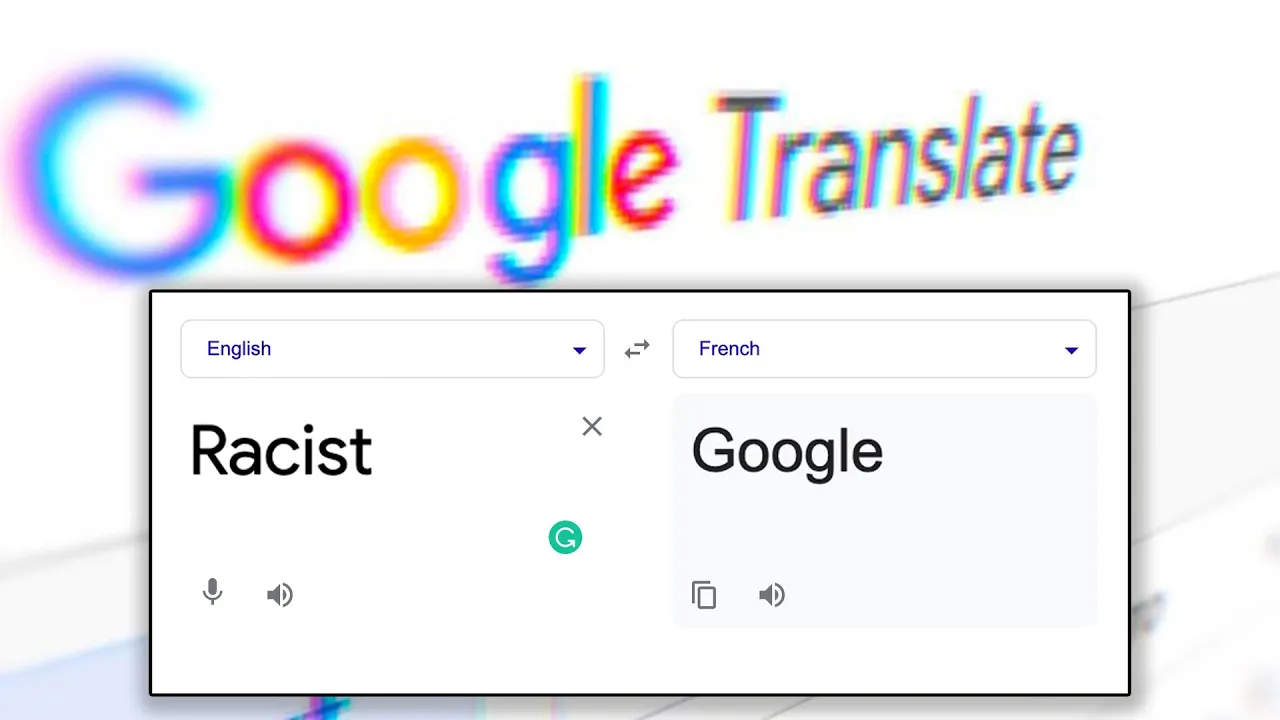Swap the English and French languages
Image resolution: width=1280 pixels, height=720 pixels.
coord(637,349)
